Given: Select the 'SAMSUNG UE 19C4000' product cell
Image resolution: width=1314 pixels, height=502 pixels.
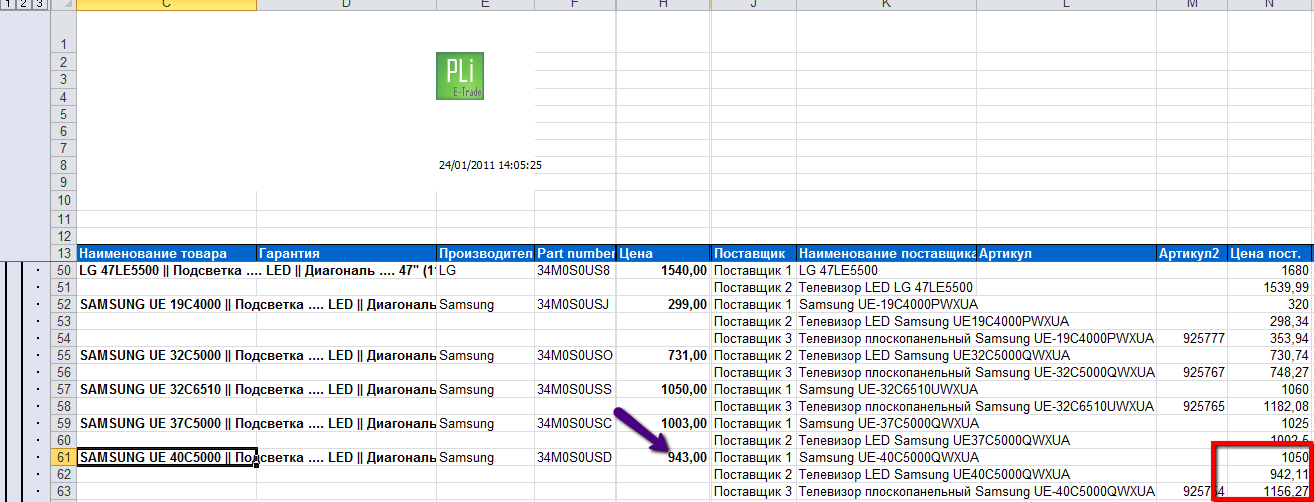Looking at the screenshot, I should tap(166, 303).
